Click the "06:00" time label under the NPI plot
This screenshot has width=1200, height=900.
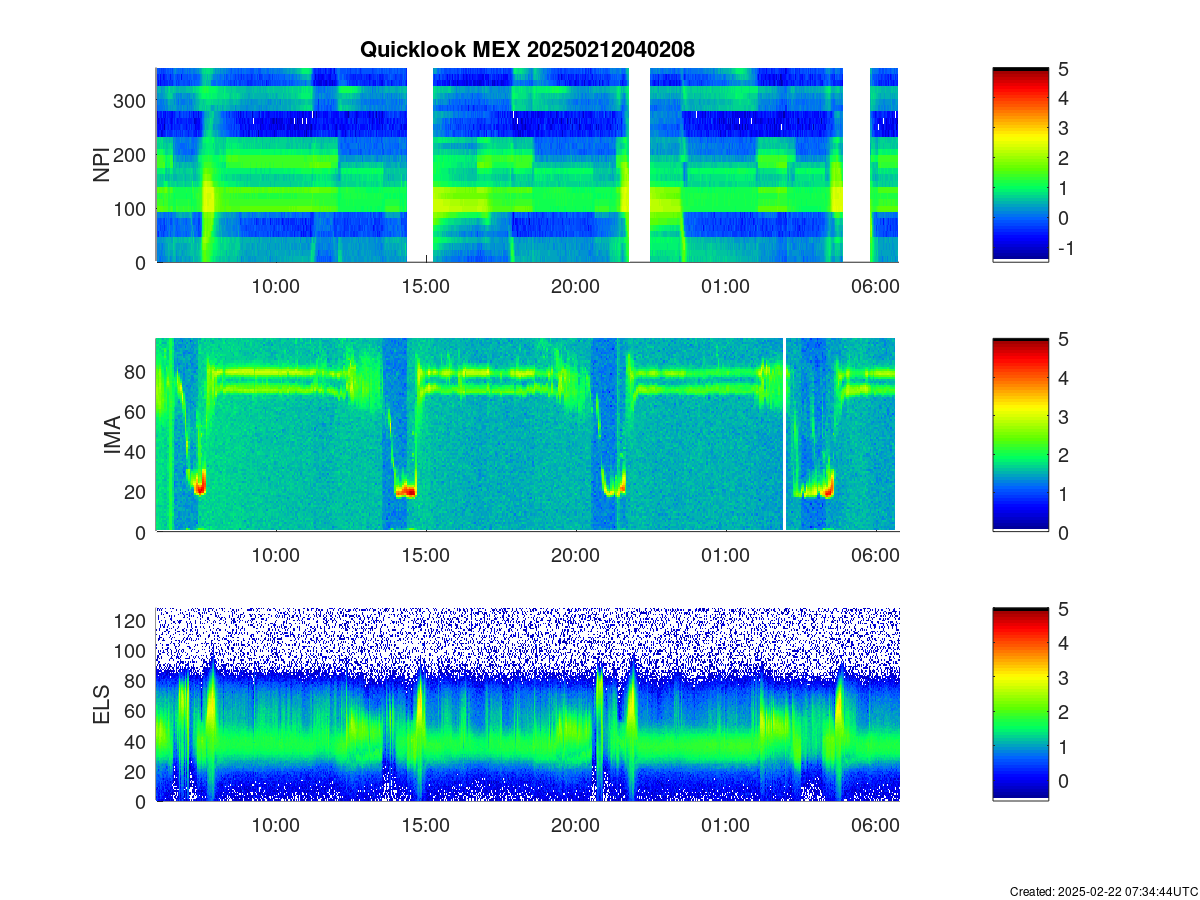(875, 286)
